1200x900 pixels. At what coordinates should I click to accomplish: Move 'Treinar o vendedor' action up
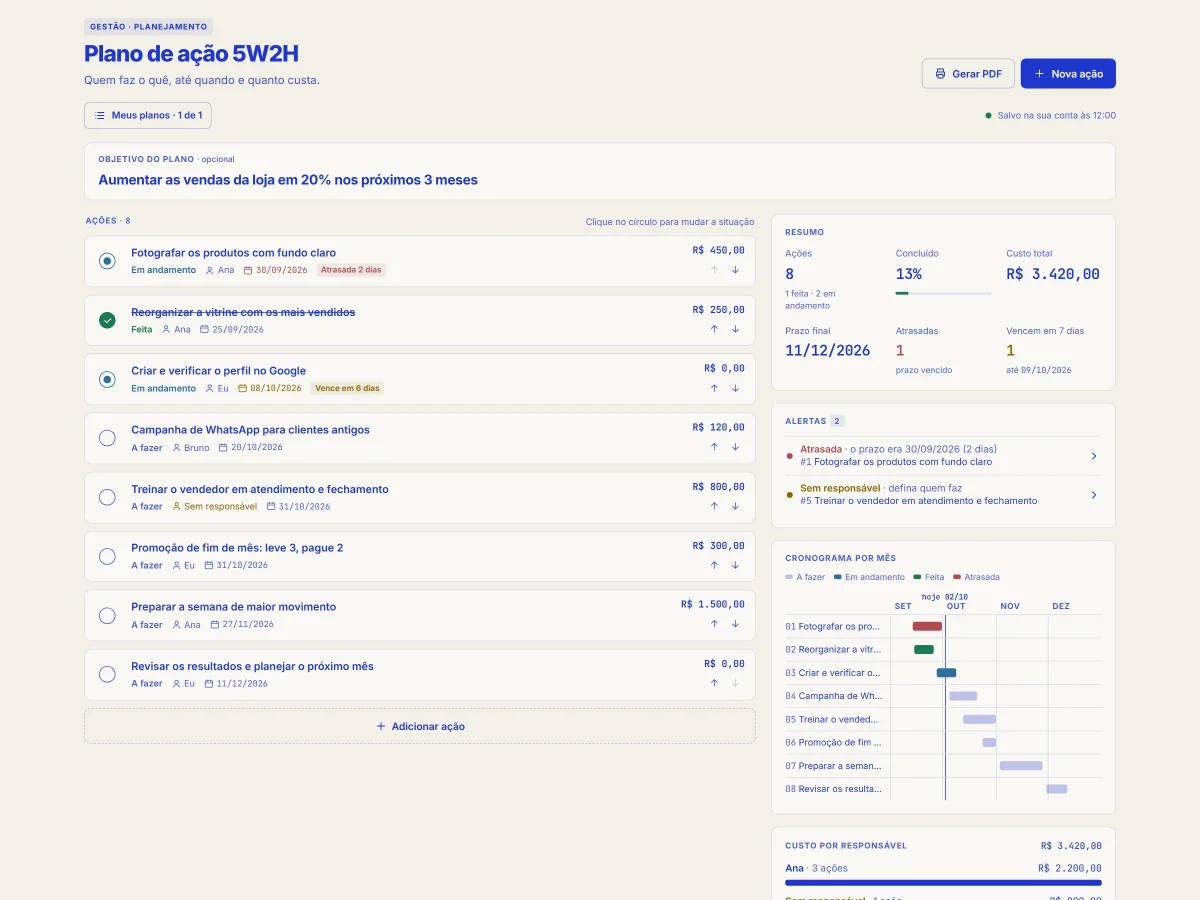(714, 506)
